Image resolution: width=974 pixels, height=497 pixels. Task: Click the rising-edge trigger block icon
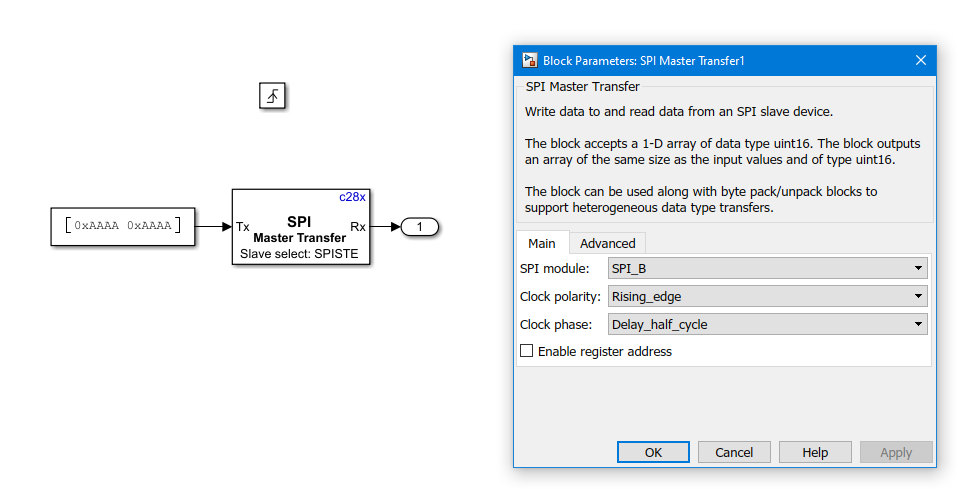(x=273, y=96)
